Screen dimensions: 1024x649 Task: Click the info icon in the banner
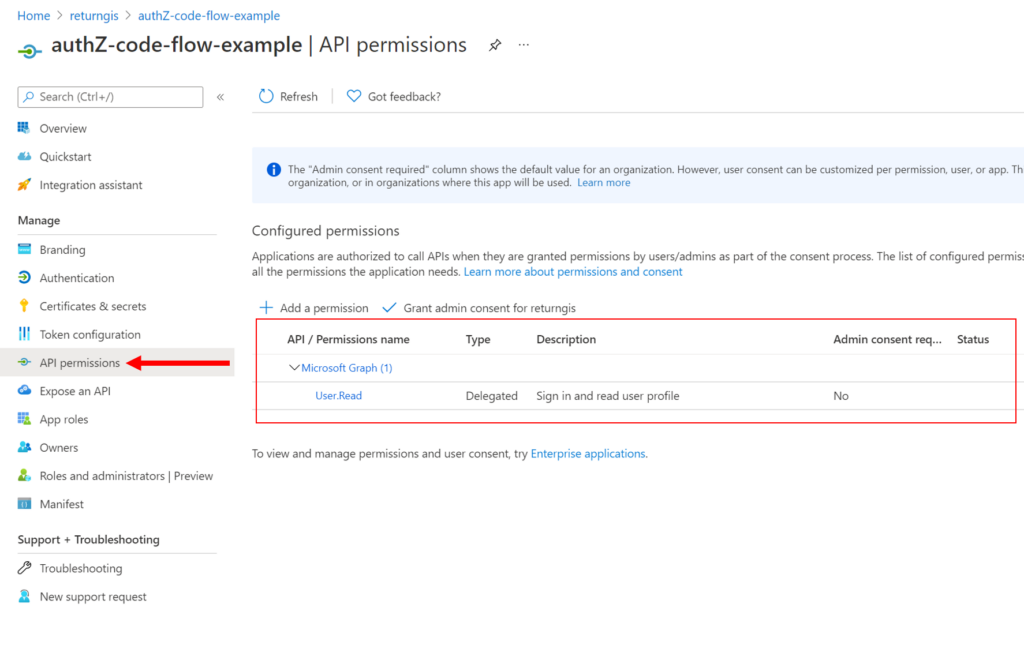pos(274,170)
